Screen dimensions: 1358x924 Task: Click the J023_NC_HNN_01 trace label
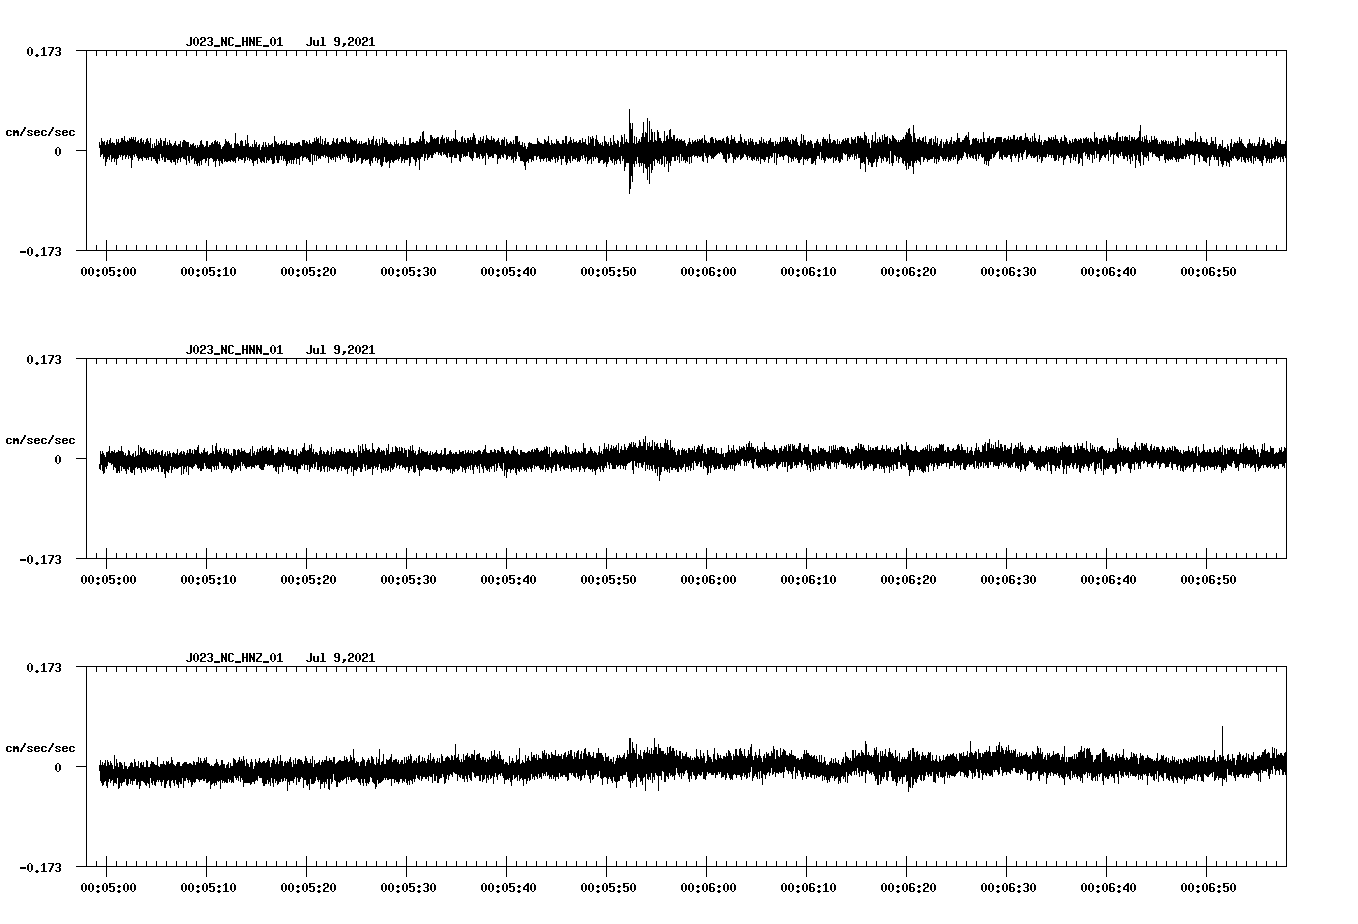click(x=233, y=350)
